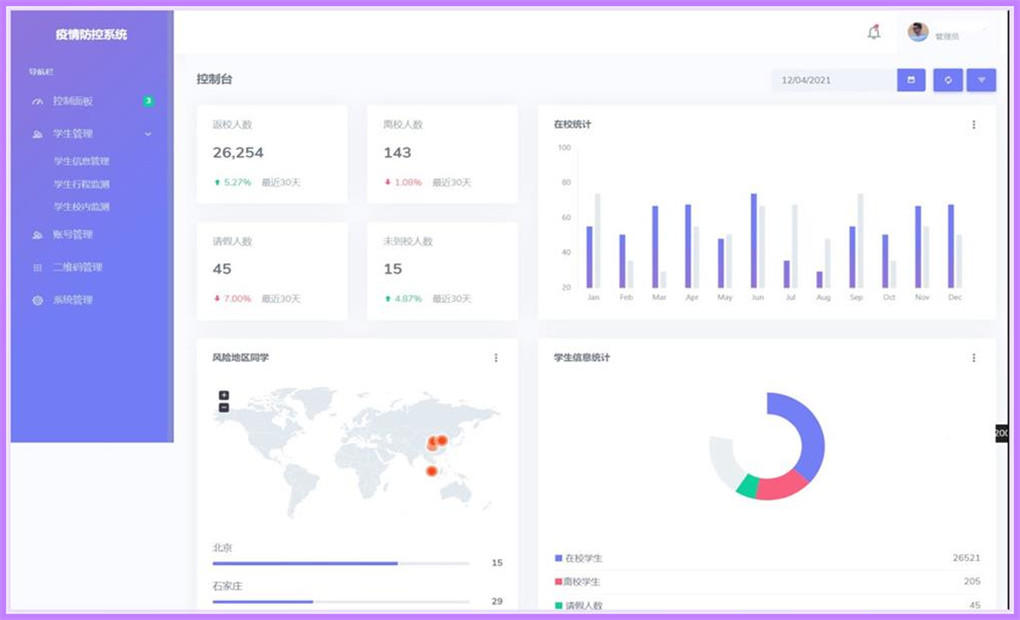Image resolution: width=1020 pixels, height=620 pixels.
Task: Click the red segment of the donut chart
Action: coord(782,485)
